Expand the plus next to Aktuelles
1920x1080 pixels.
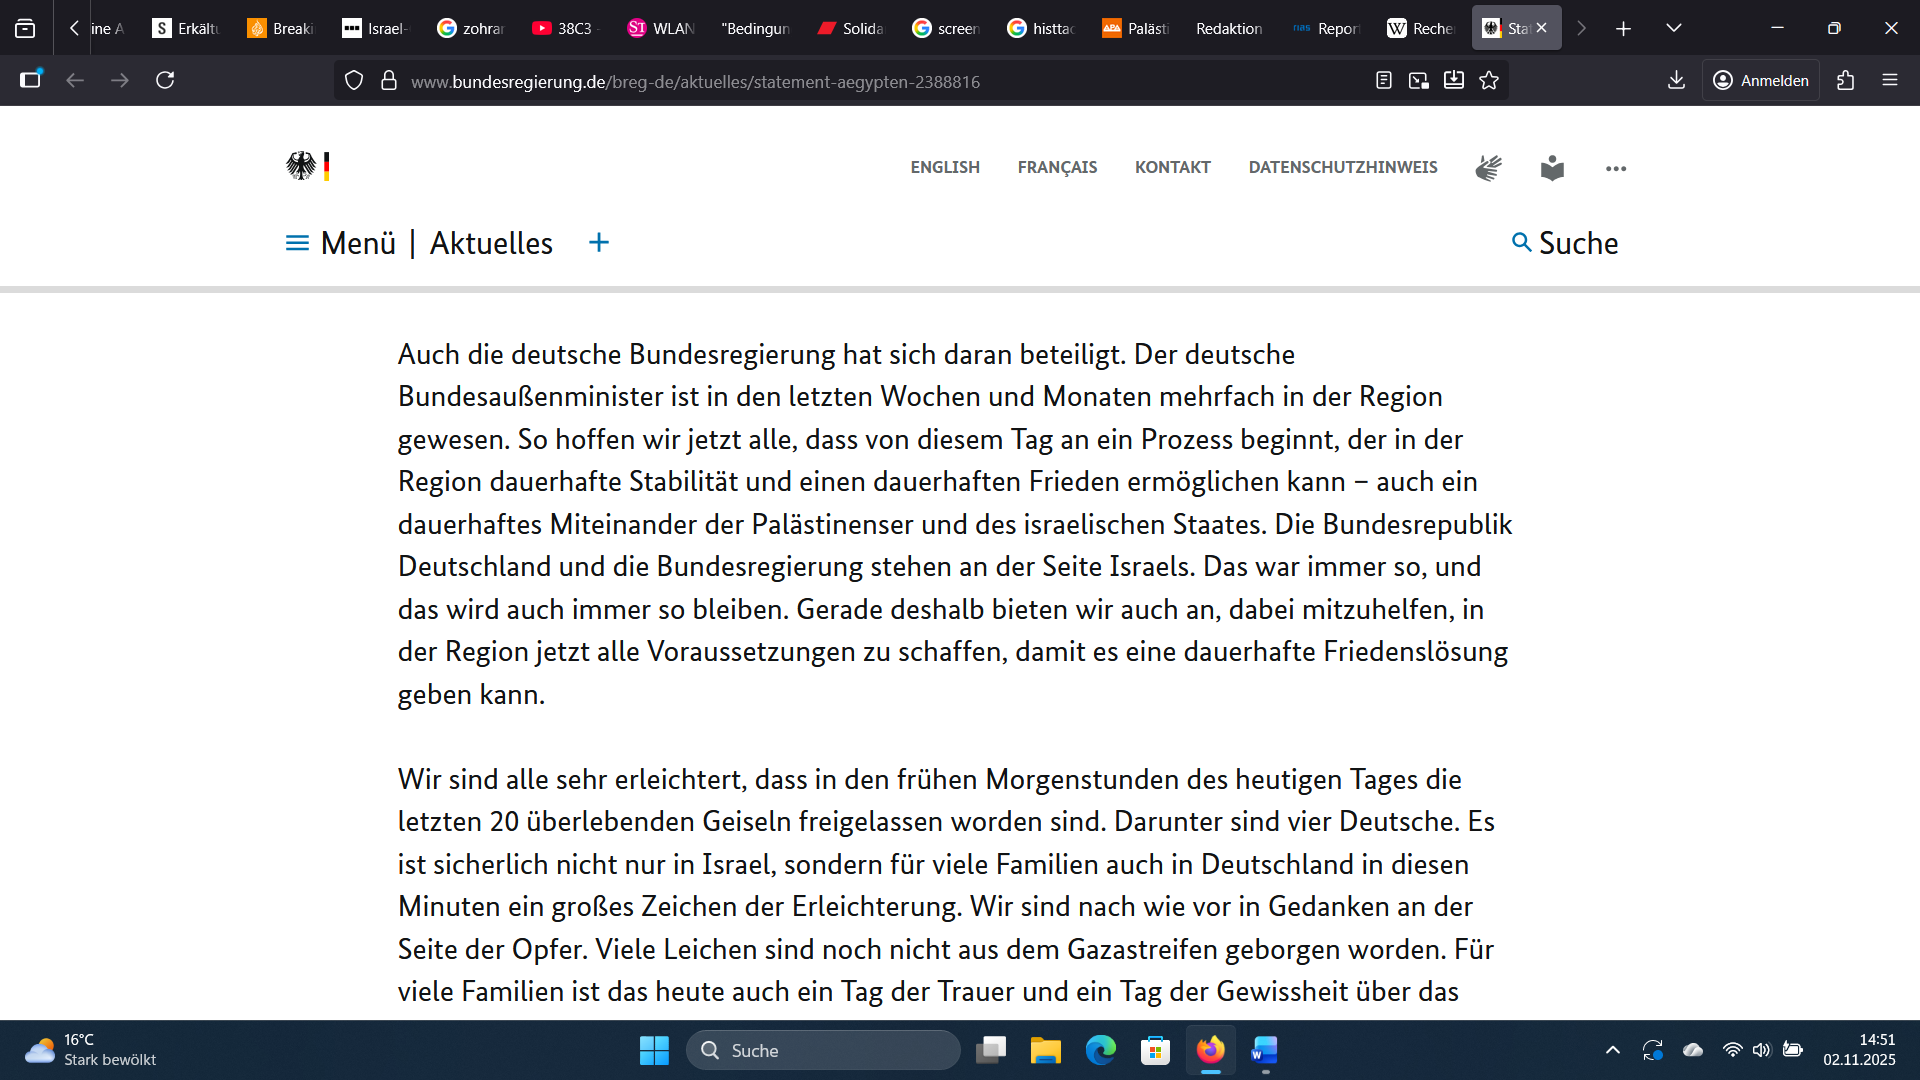[598, 242]
